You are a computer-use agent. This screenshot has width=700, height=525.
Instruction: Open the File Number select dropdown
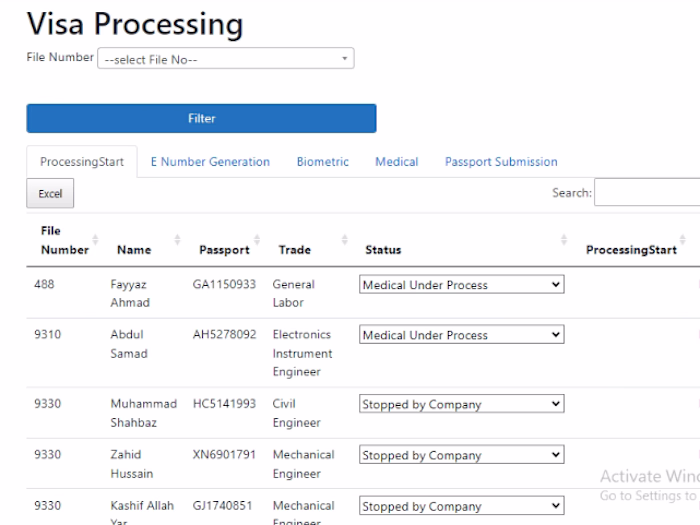226,59
